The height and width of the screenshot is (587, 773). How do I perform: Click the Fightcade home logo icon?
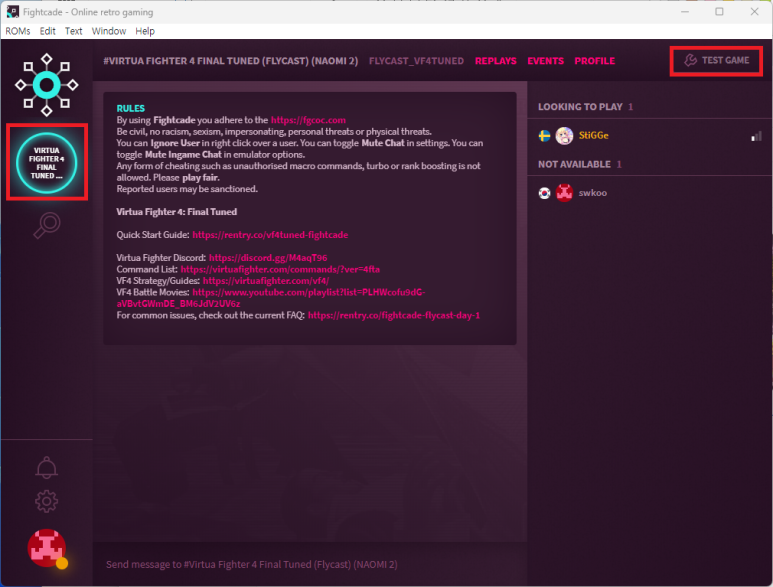[x=46, y=85]
